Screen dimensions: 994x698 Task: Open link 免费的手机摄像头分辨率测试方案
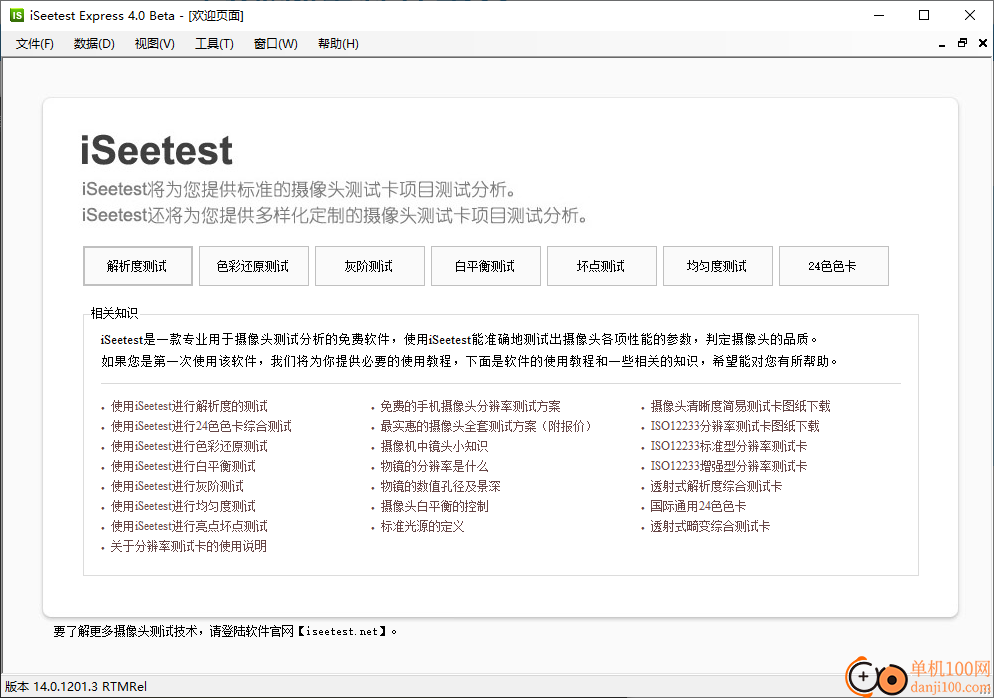tap(470, 406)
